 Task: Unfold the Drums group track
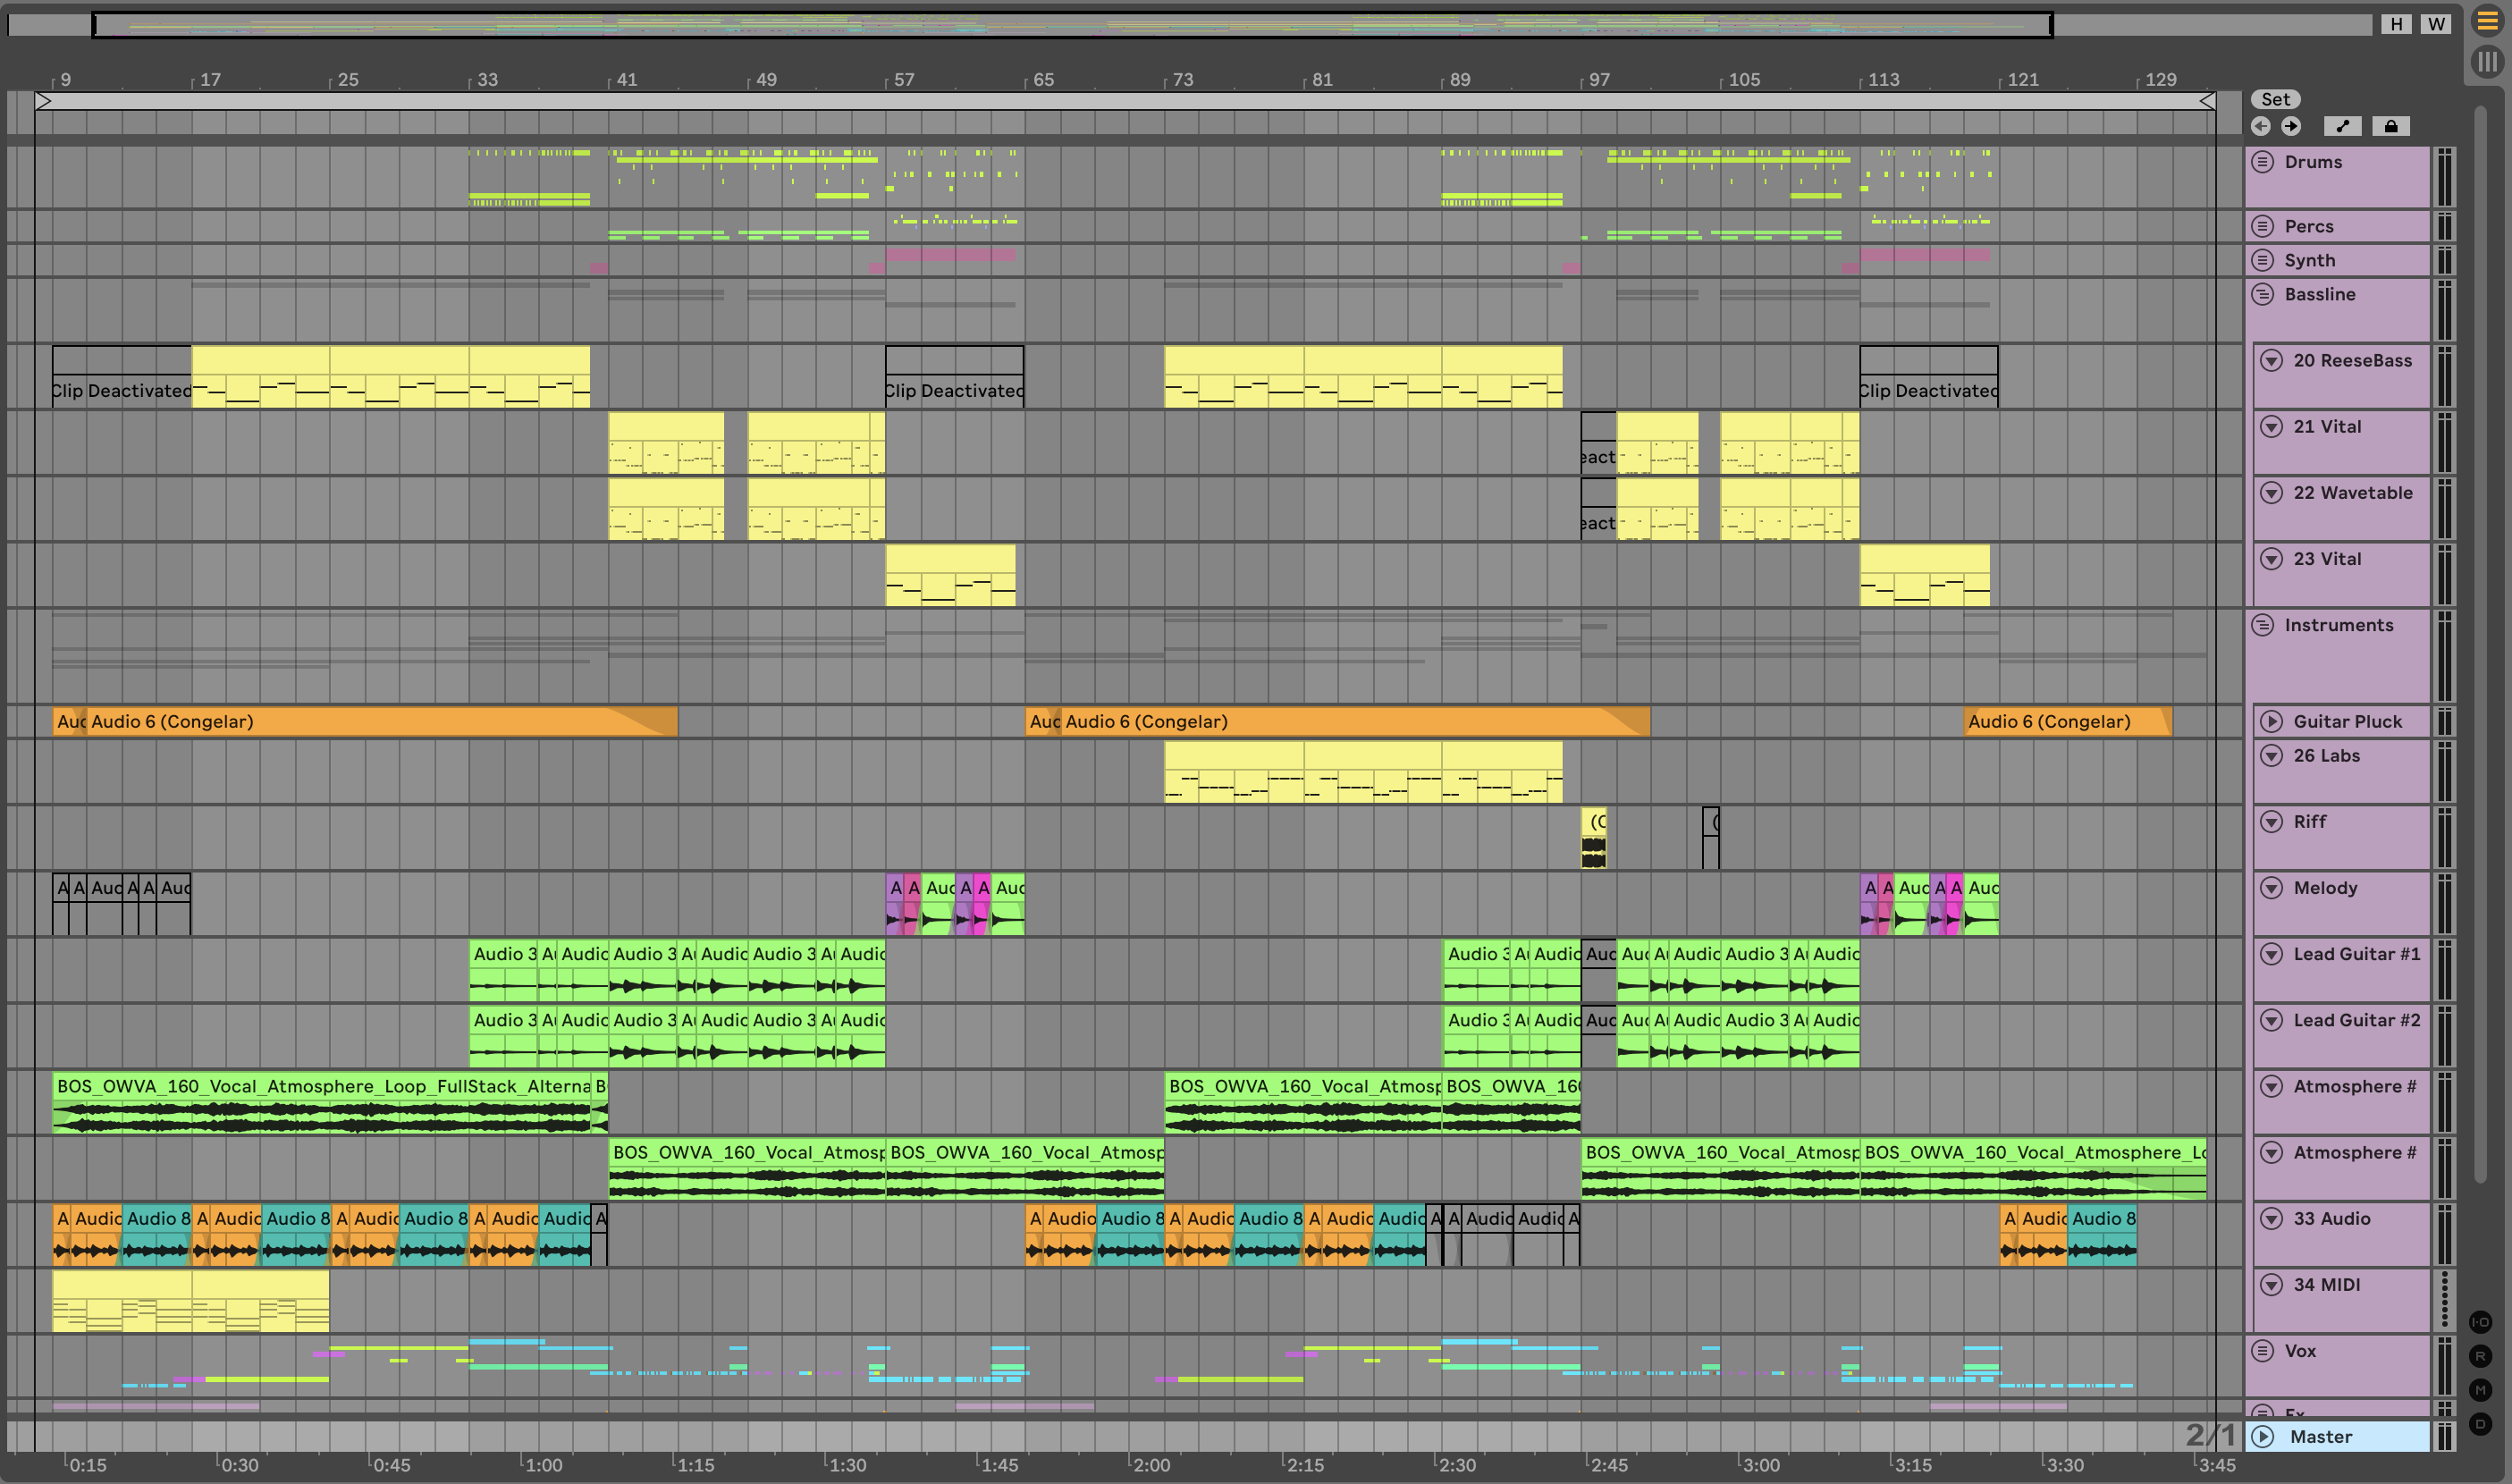point(2263,162)
